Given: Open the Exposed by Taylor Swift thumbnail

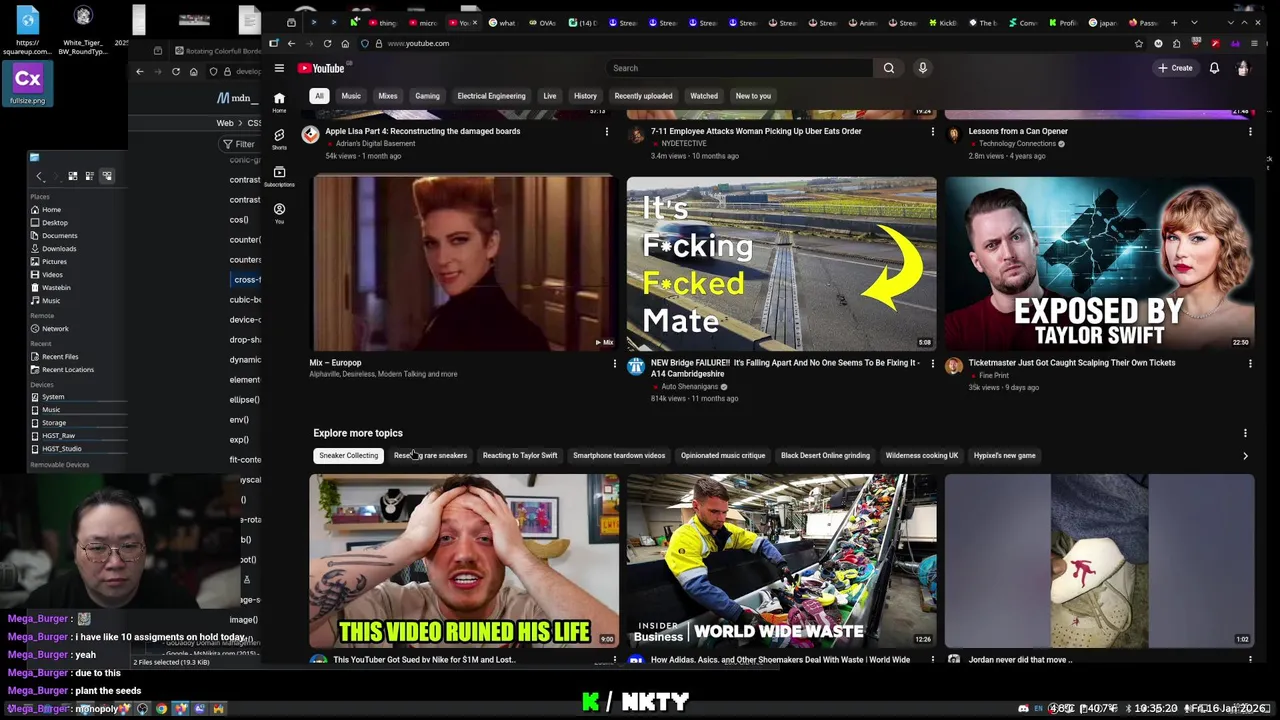Looking at the screenshot, I should pos(1099,264).
